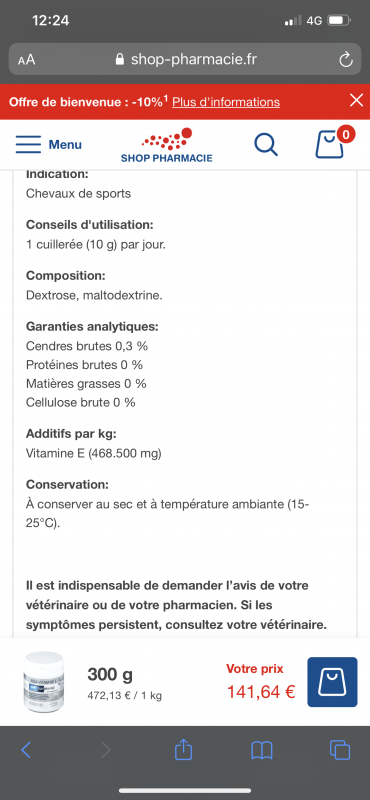
Task: Add the 300 g product to cart
Action: 332,682
